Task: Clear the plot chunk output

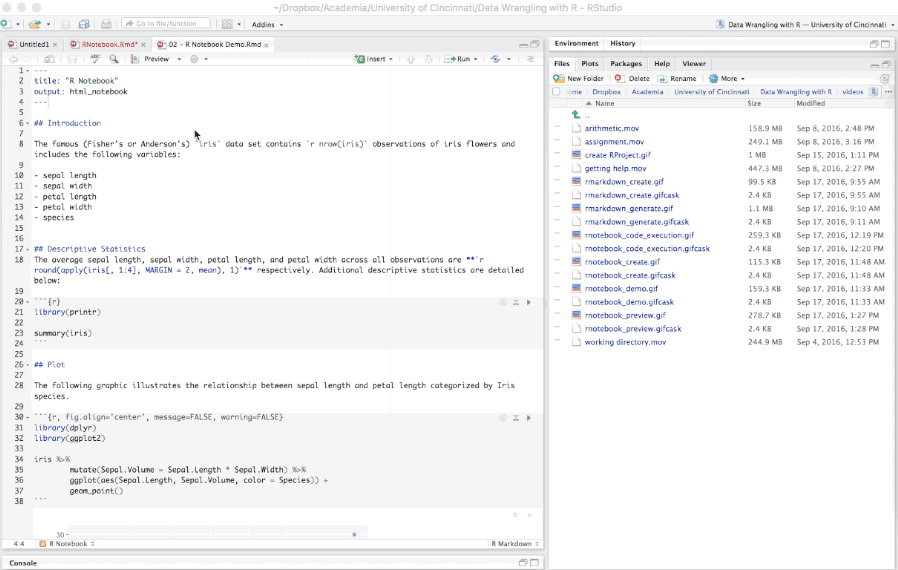Action: tap(529, 515)
